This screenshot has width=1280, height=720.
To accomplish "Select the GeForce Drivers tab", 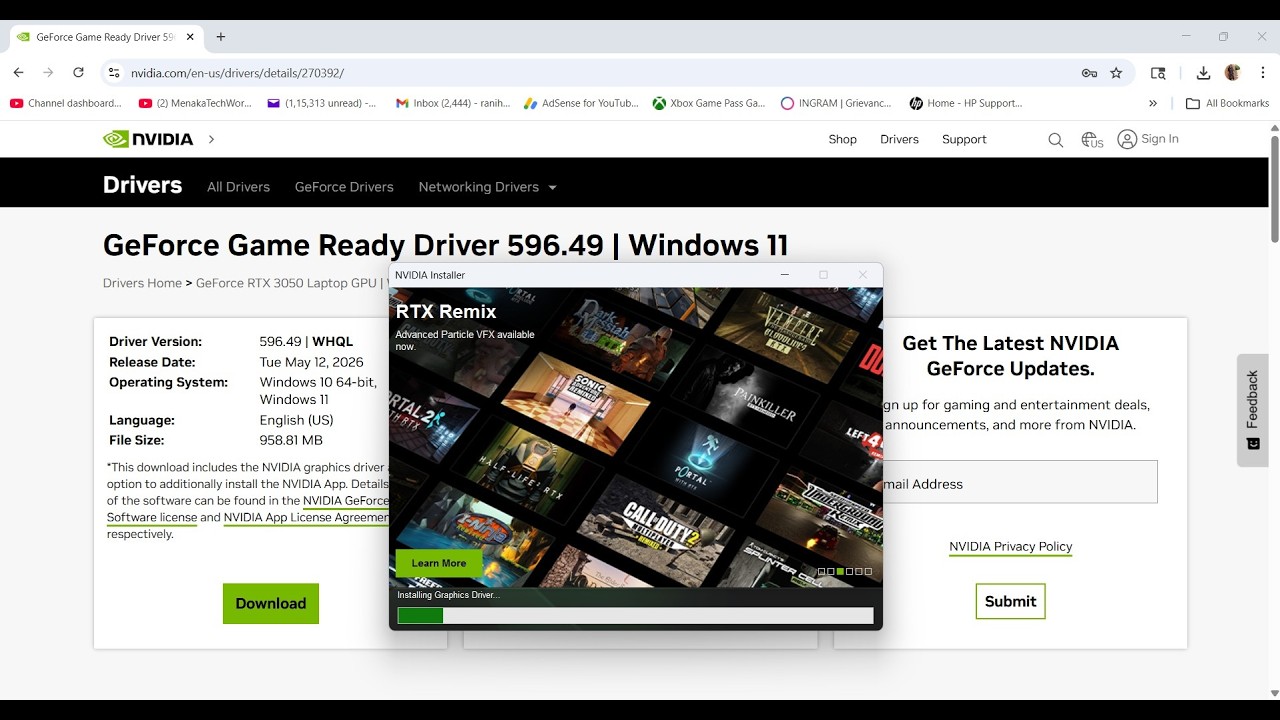I will tap(344, 187).
